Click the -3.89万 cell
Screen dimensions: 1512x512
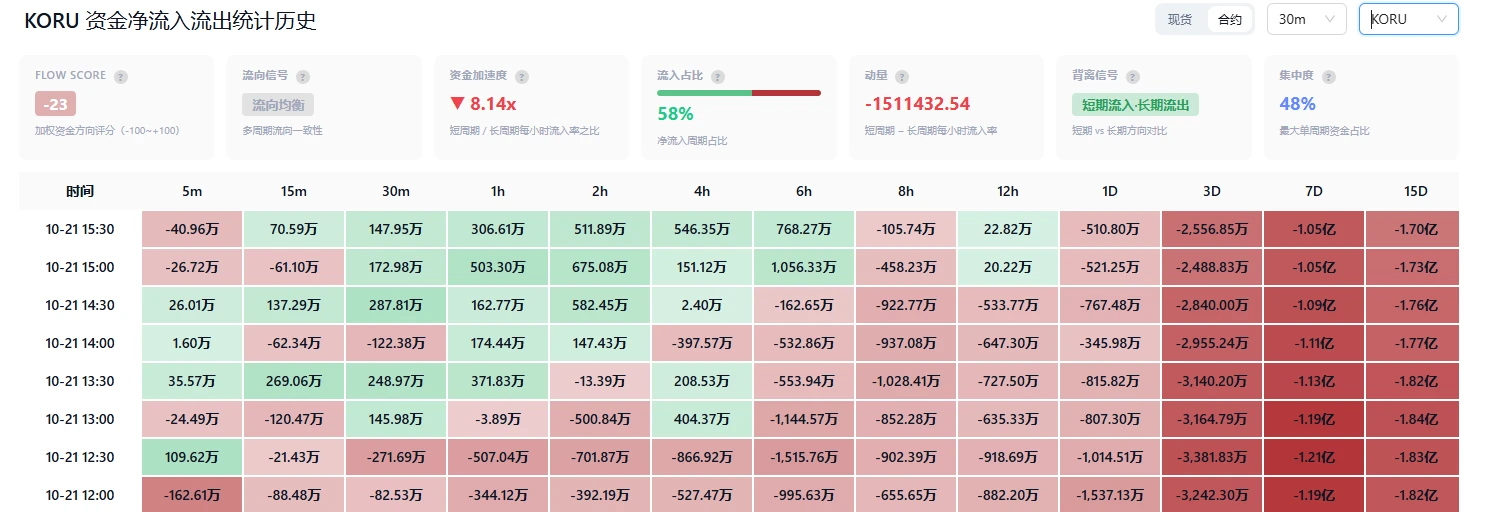coord(498,419)
